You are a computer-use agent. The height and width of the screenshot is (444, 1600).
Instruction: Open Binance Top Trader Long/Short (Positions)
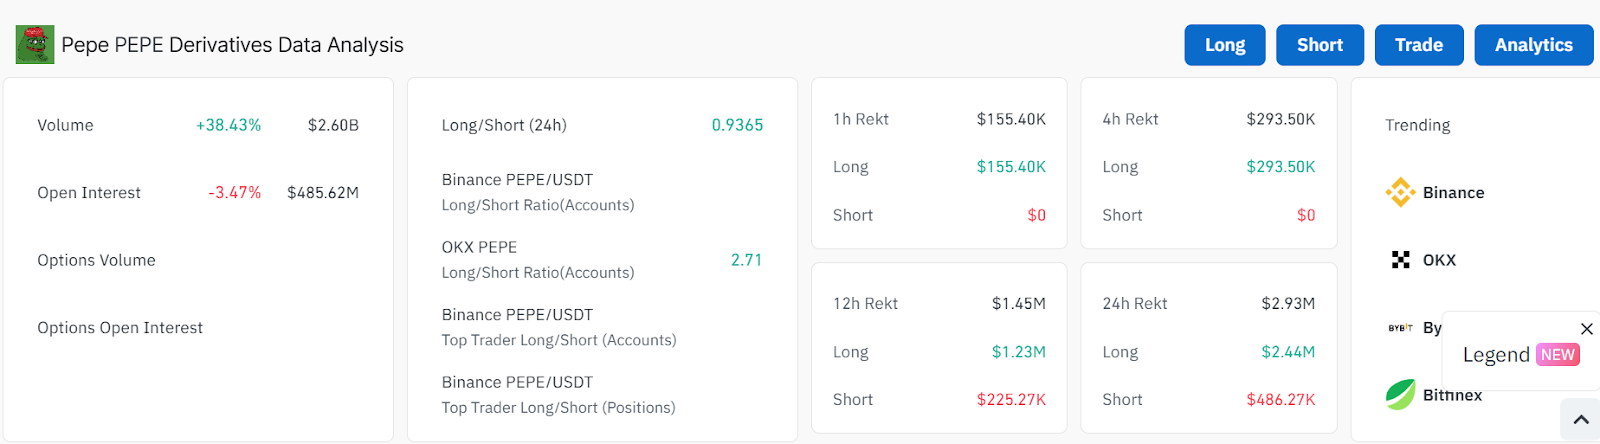coord(602,395)
